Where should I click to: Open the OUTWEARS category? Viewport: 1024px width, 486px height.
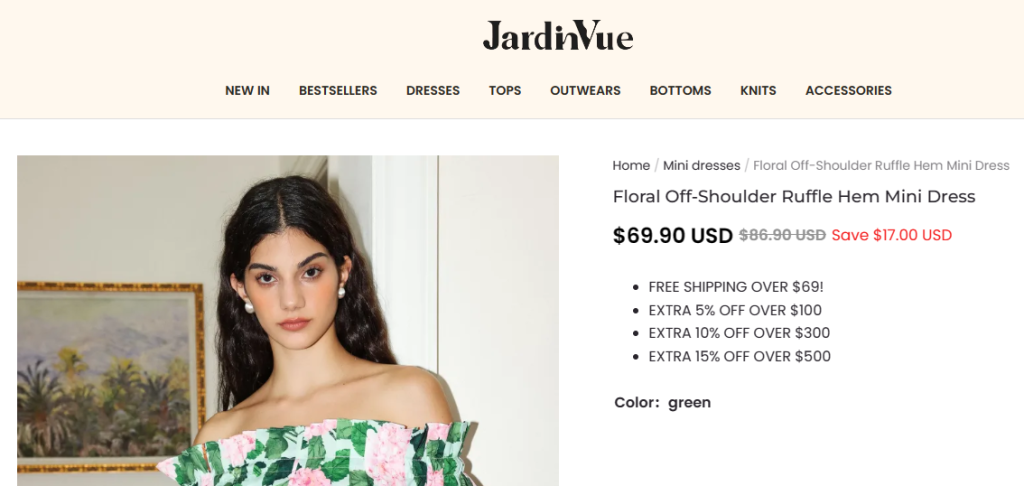[x=585, y=91]
